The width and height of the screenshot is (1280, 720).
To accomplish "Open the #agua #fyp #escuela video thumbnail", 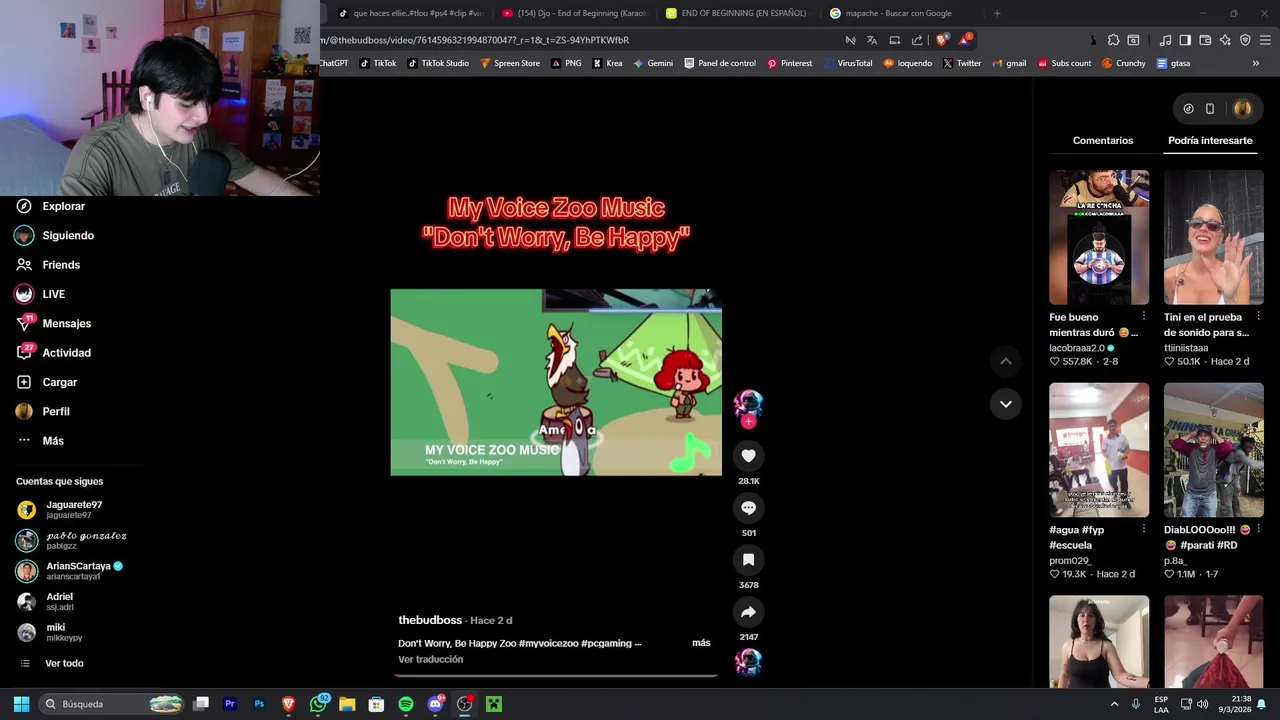I will [1099, 450].
